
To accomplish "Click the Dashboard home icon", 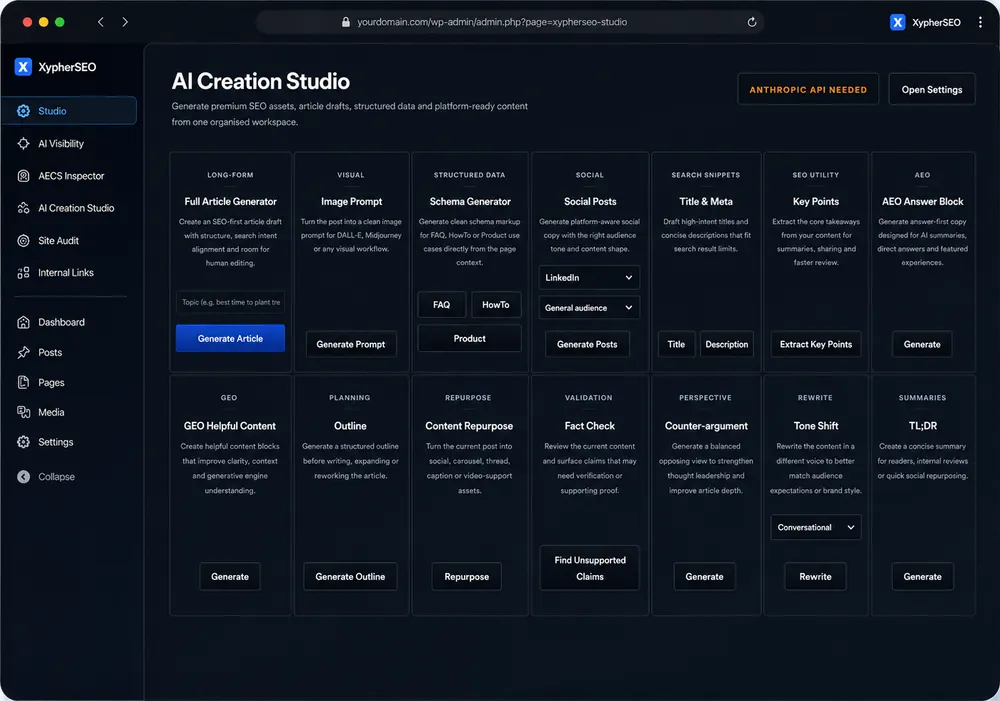I will pyautogui.click(x=24, y=322).
